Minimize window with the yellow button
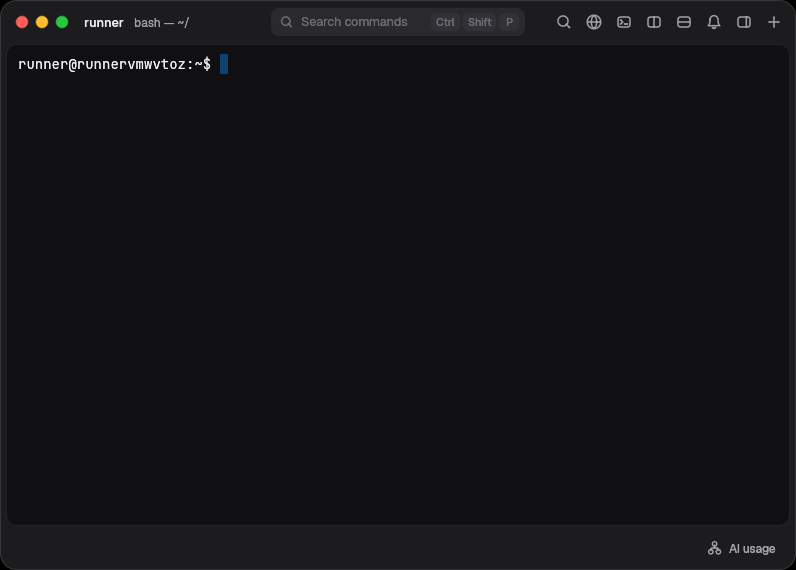 pos(42,22)
